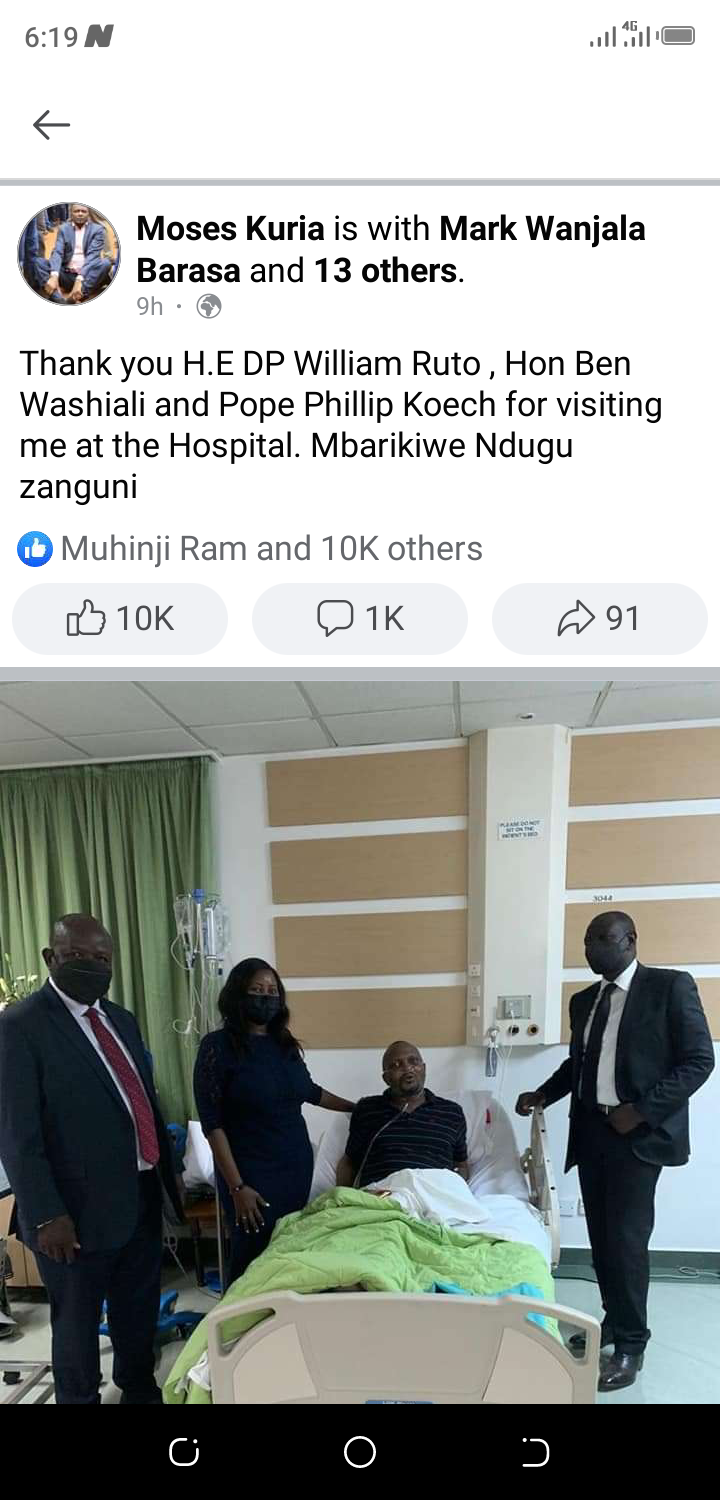Tap the N notification icon beside clock
Viewport: 720px width, 1500px height.
[x=98, y=37]
